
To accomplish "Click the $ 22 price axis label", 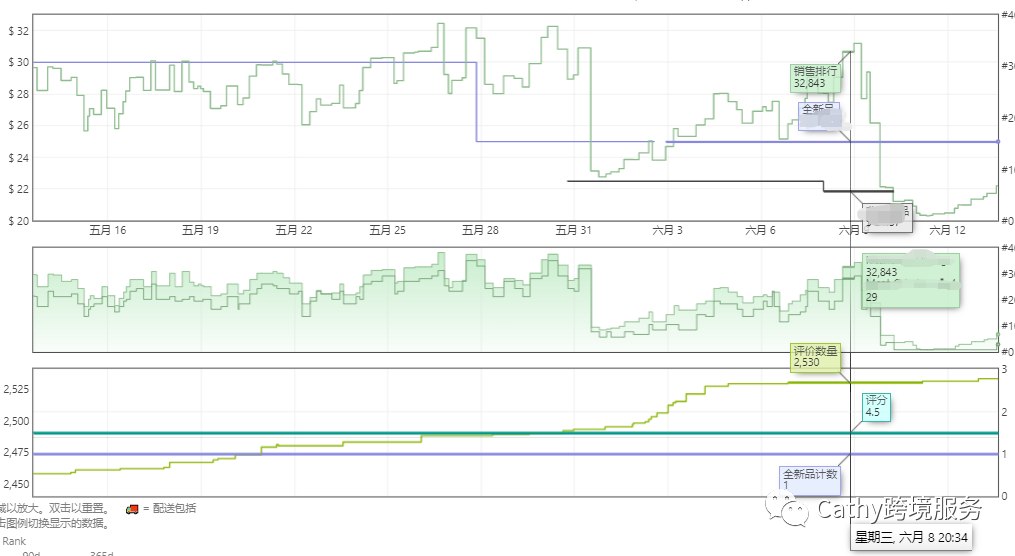I will pos(19,189).
